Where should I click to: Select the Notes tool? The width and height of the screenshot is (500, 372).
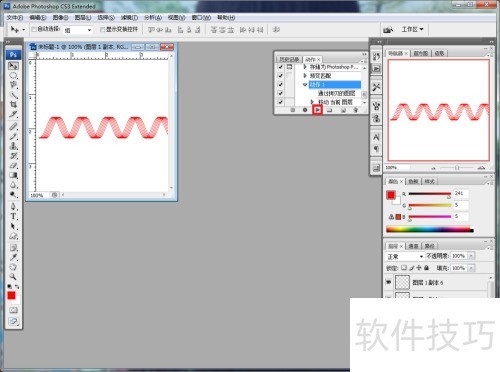(13, 247)
